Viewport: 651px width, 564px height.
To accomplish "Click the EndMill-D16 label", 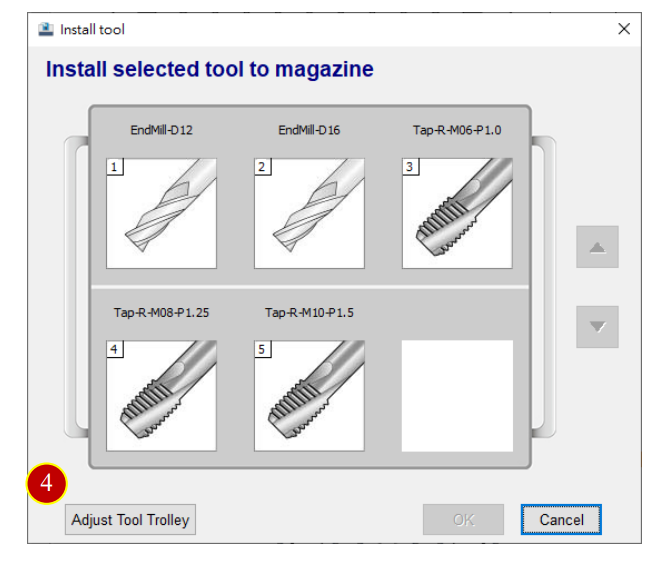I will (309, 130).
